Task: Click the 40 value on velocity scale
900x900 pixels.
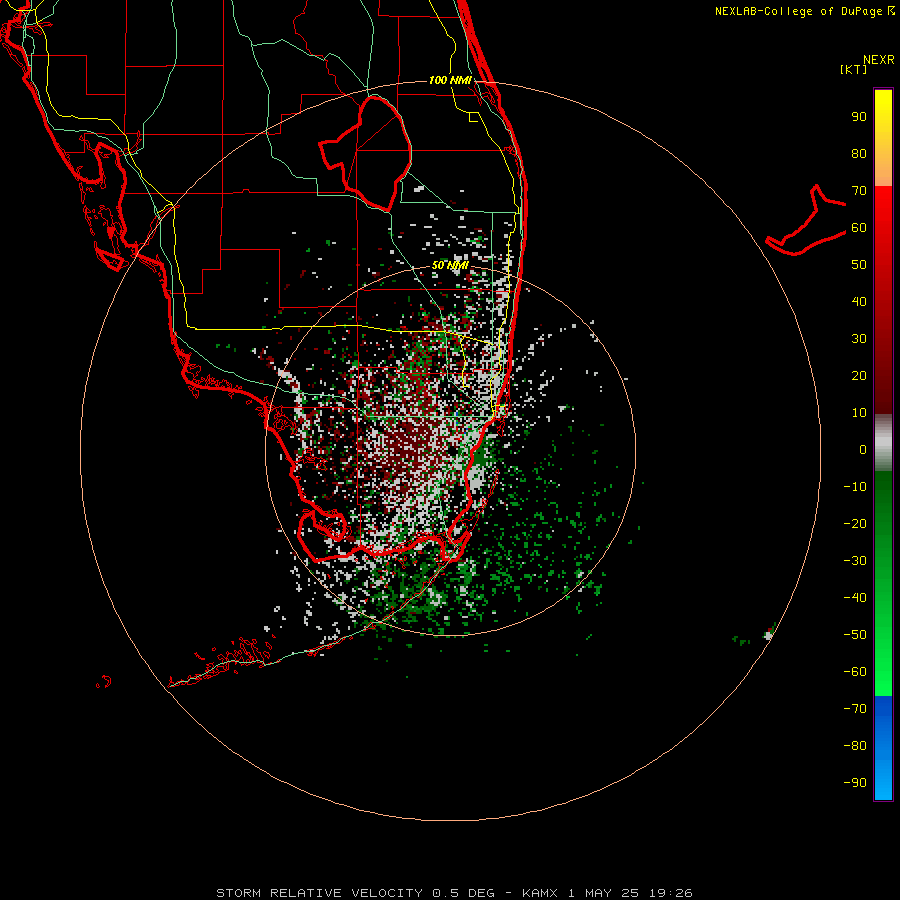Action: click(859, 301)
